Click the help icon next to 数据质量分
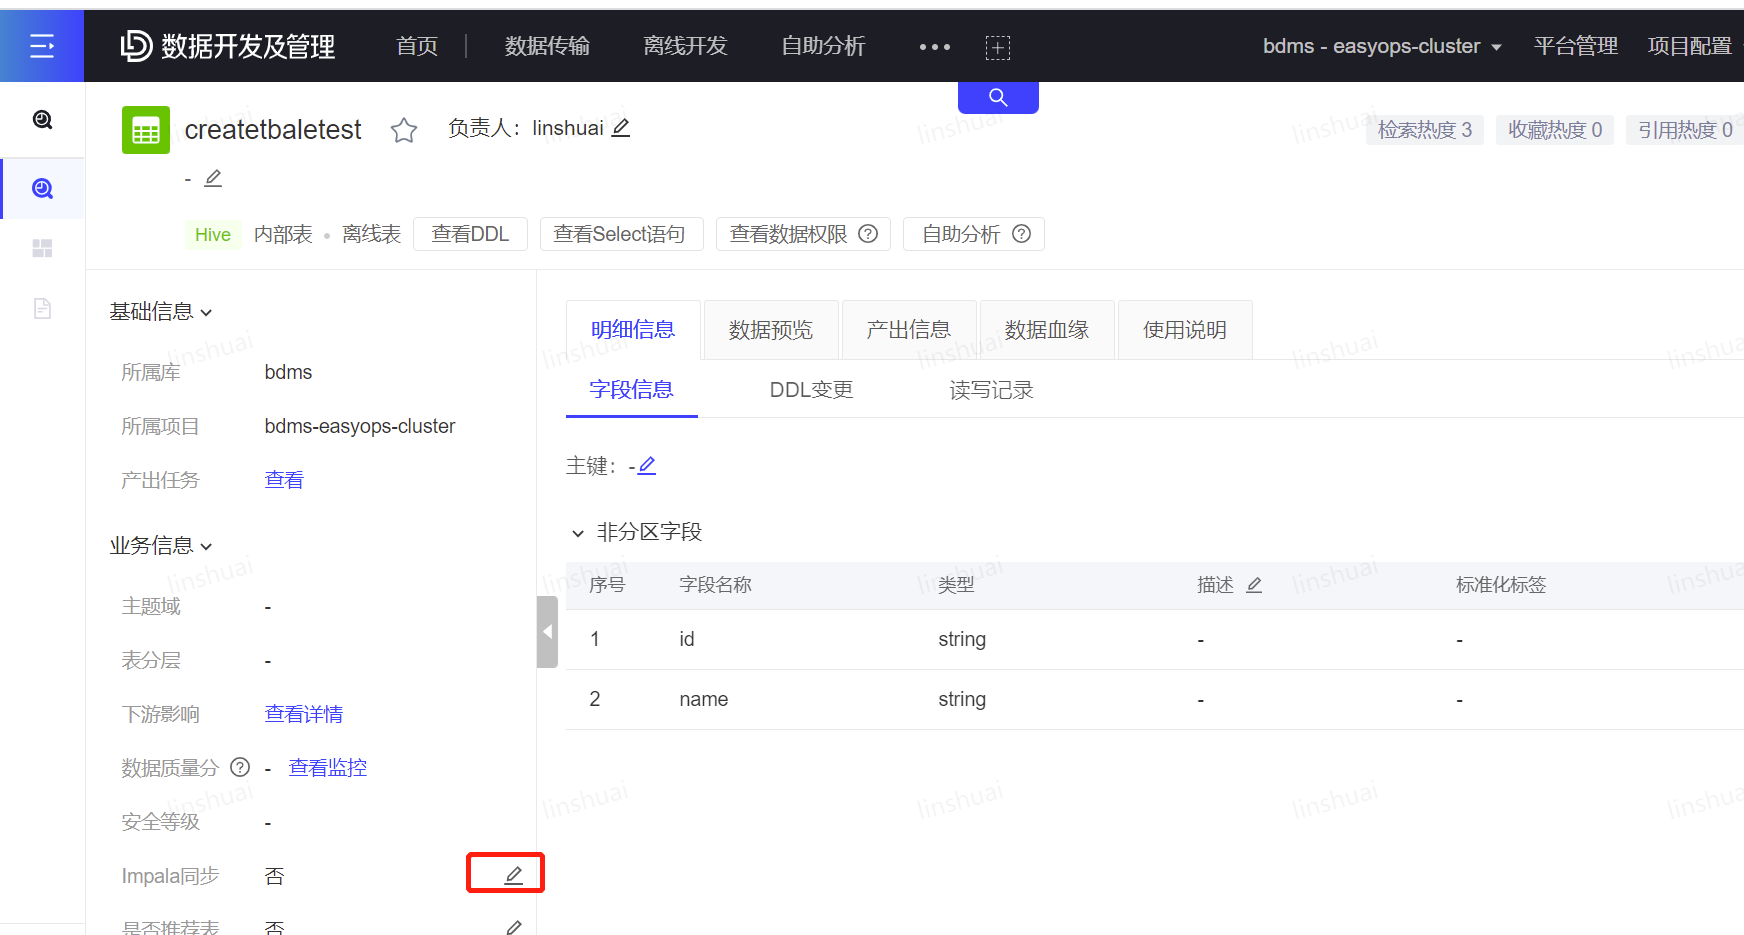 point(240,767)
